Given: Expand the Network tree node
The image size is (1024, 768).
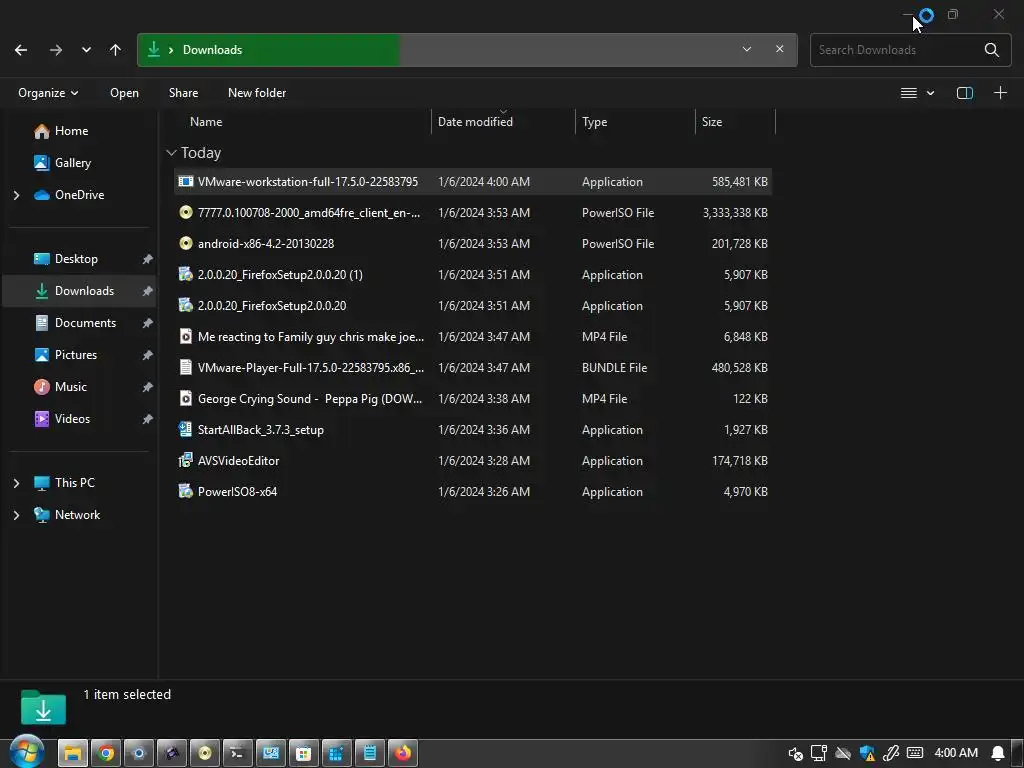Looking at the screenshot, I should pyautogui.click(x=16, y=515).
